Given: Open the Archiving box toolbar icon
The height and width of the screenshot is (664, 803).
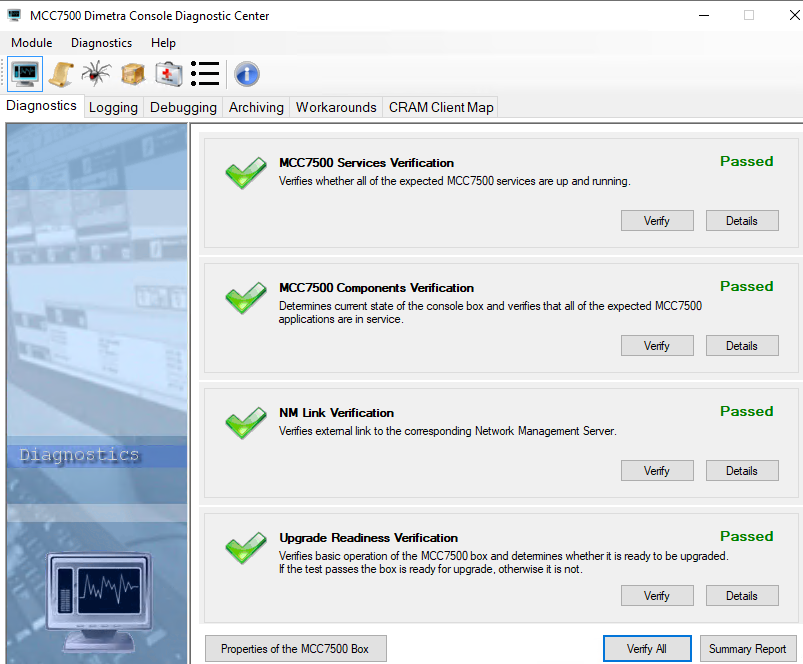Looking at the screenshot, I should tap(133, 74).
